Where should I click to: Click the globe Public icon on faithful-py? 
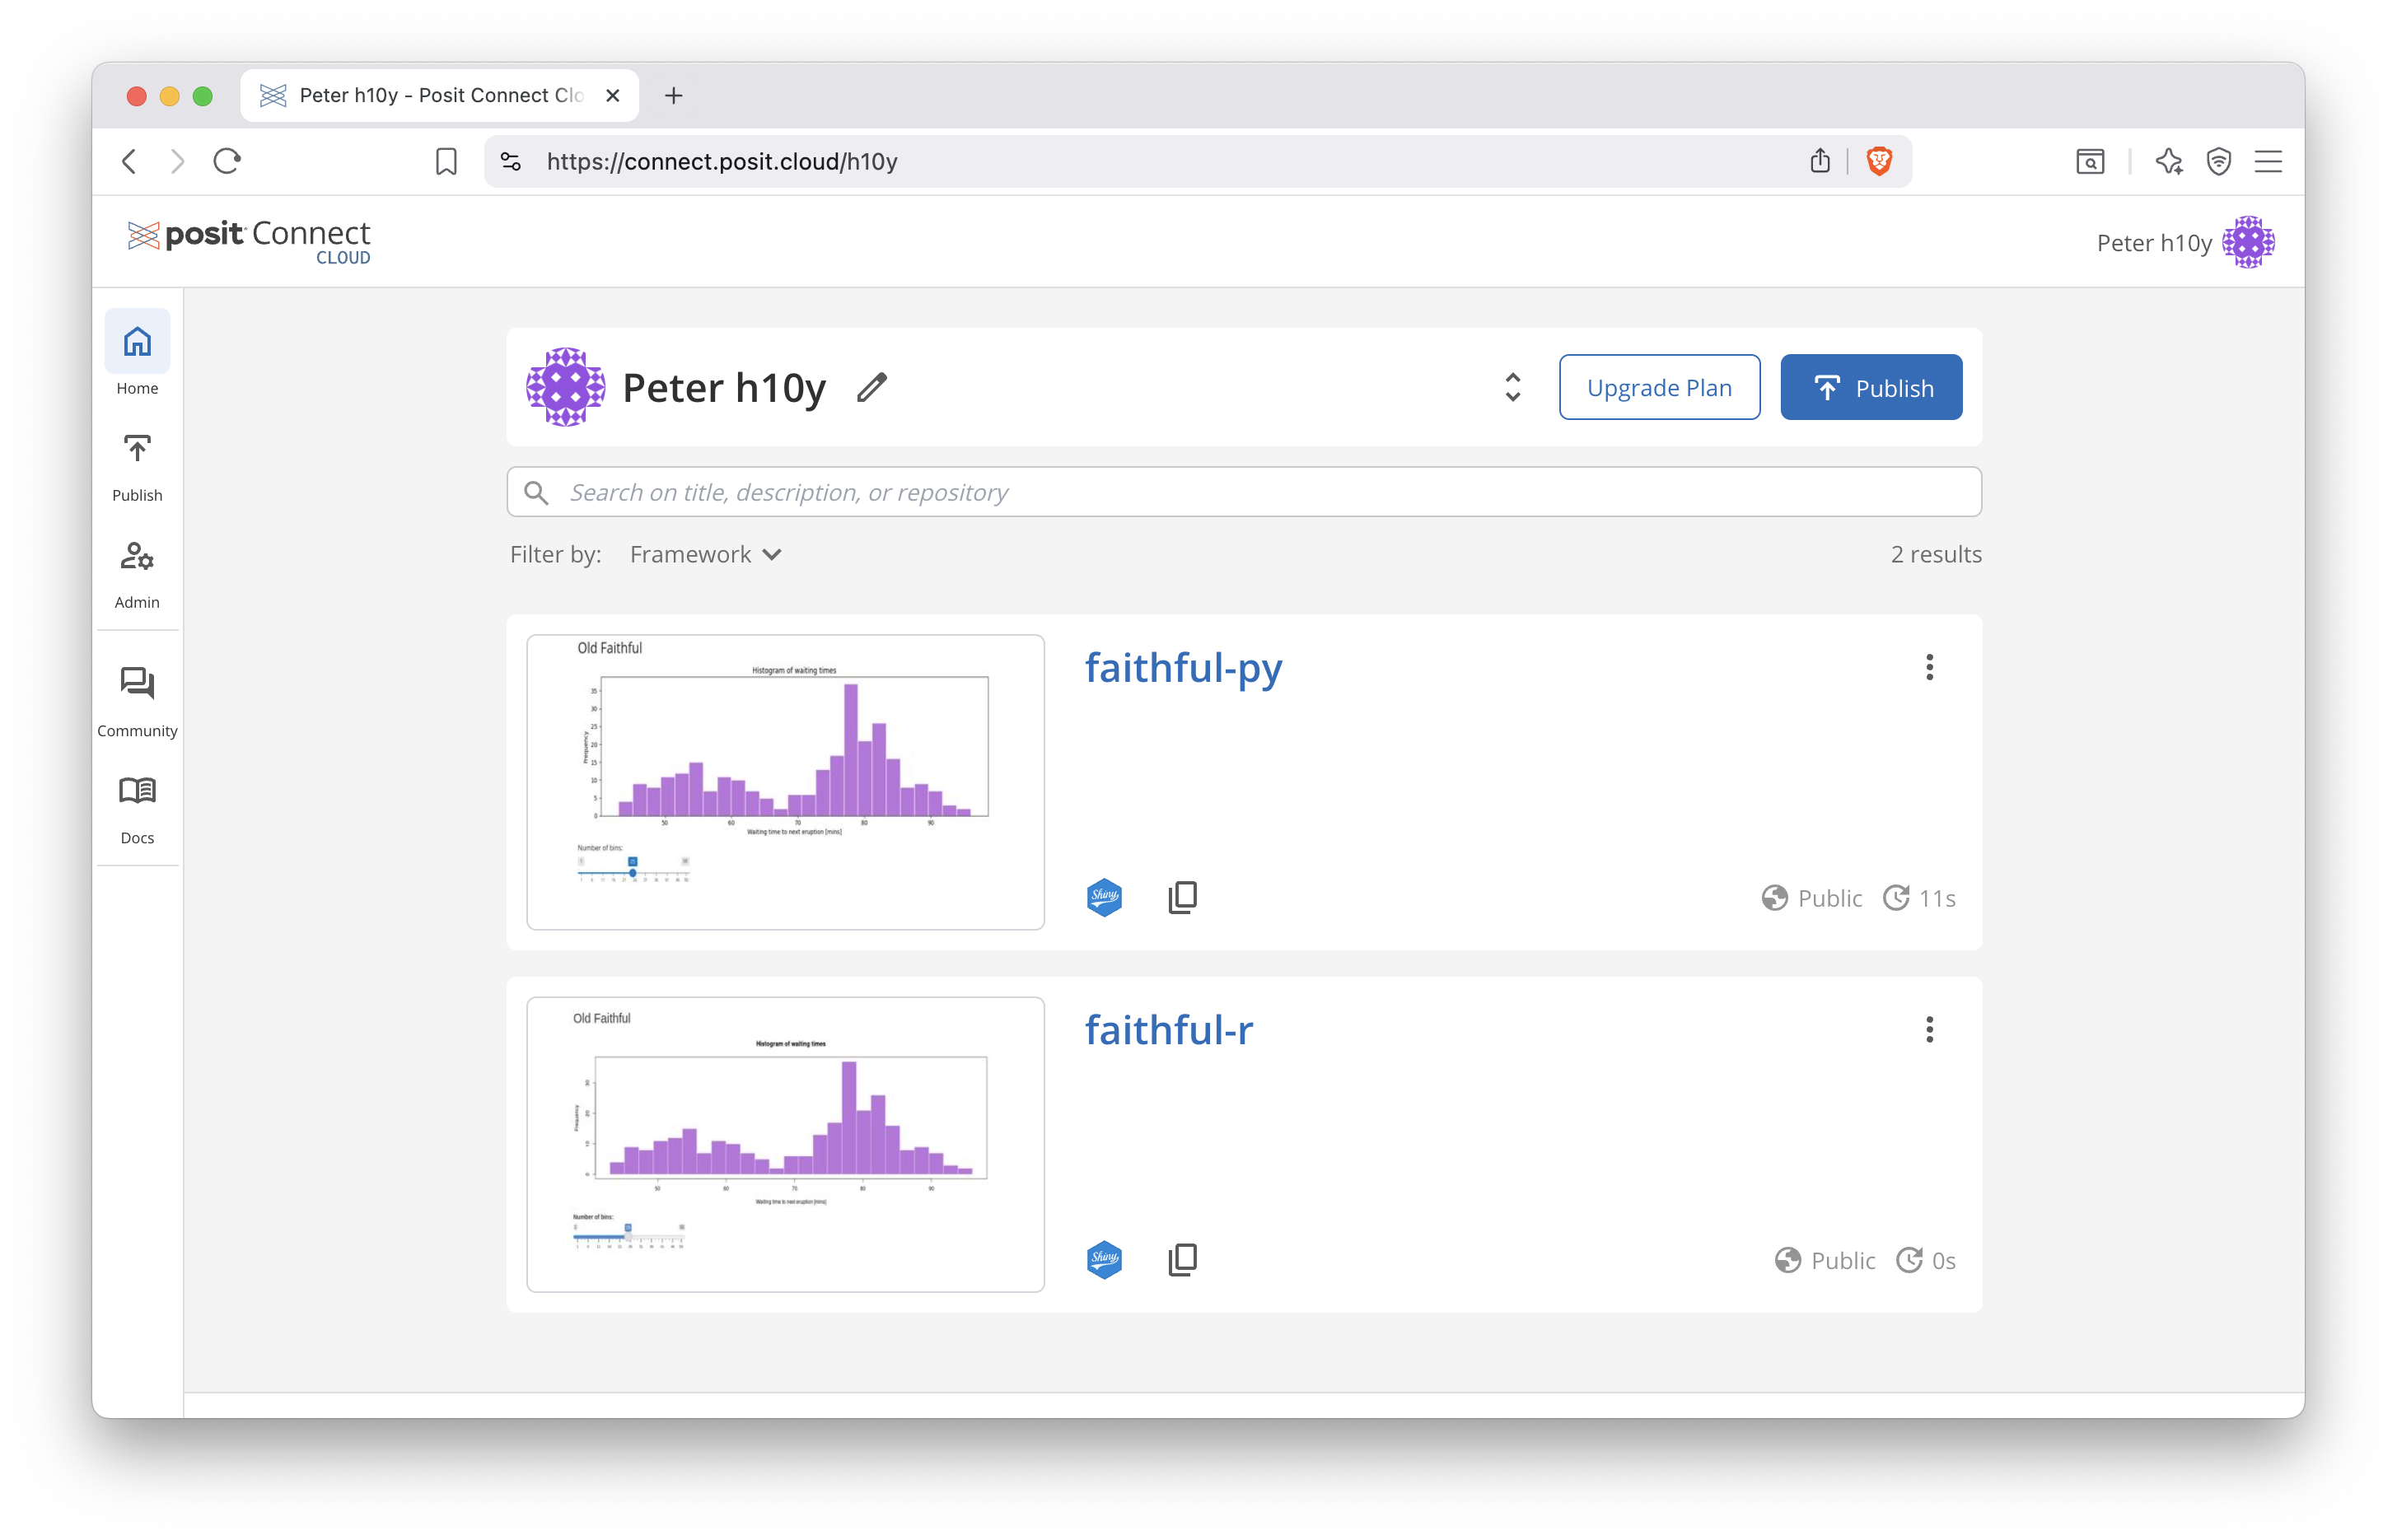coord(1774,898)
